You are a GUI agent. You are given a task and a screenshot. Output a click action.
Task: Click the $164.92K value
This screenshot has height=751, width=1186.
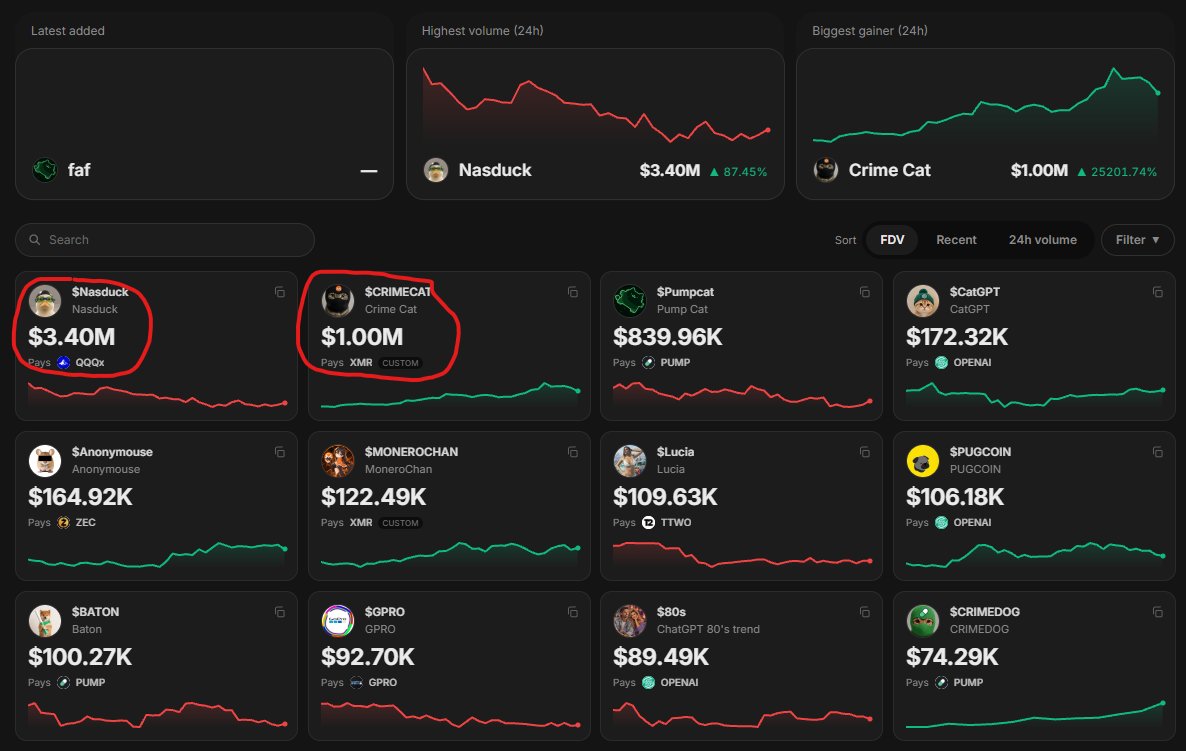(x=80, y=497)
